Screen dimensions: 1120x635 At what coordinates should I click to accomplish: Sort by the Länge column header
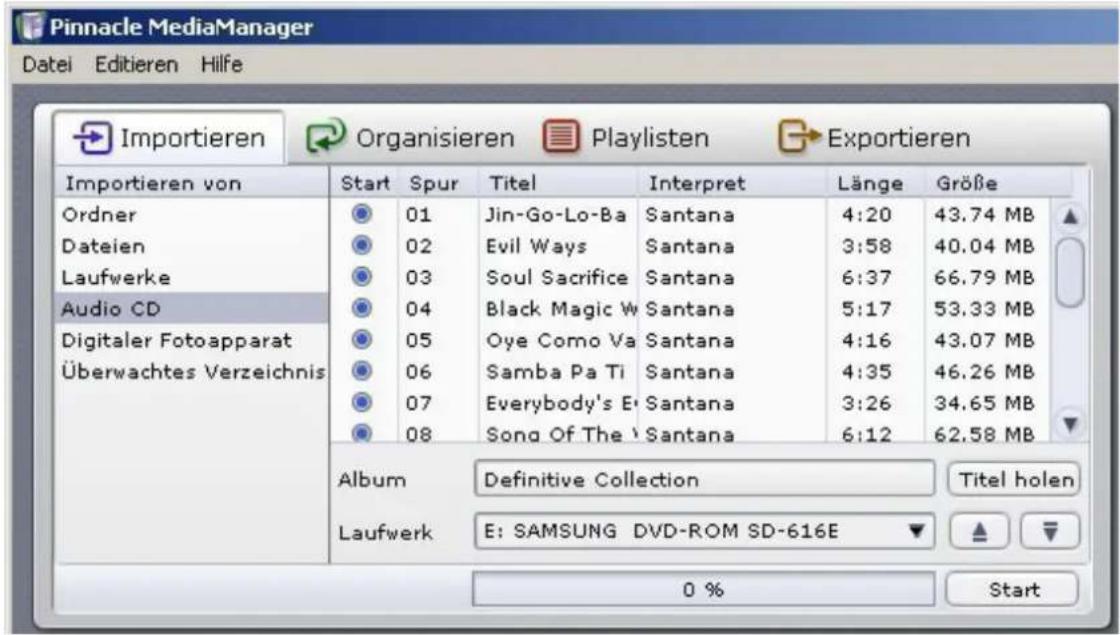coord(876,184)
